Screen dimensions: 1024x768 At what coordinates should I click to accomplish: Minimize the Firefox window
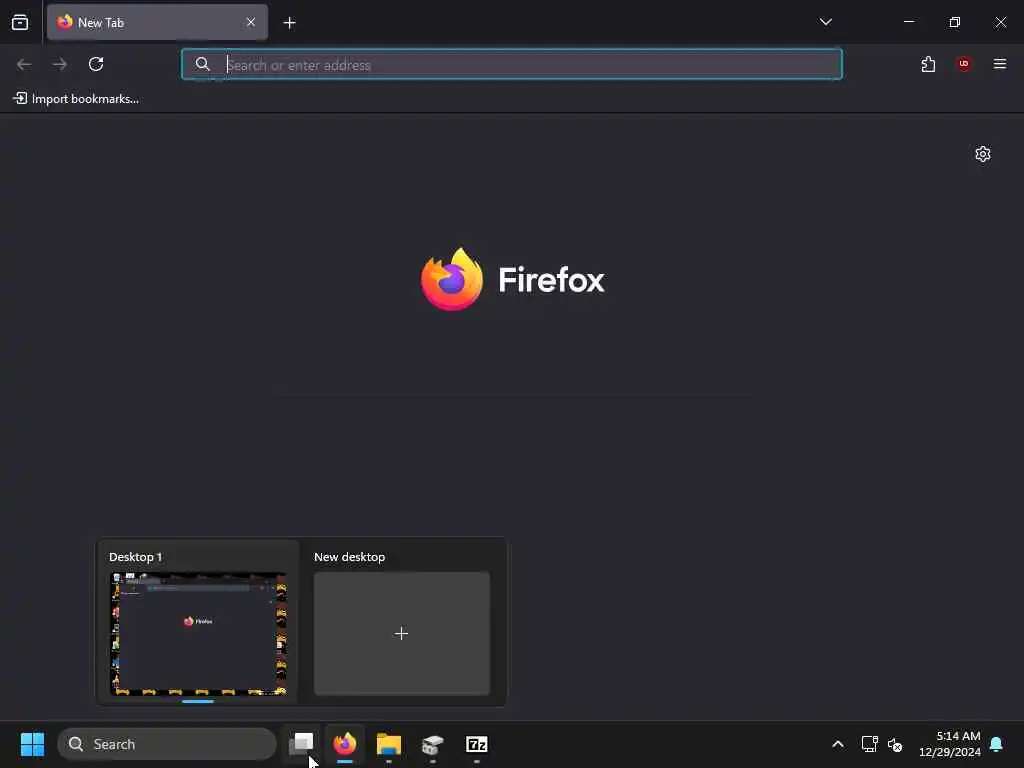click(908, 22)
